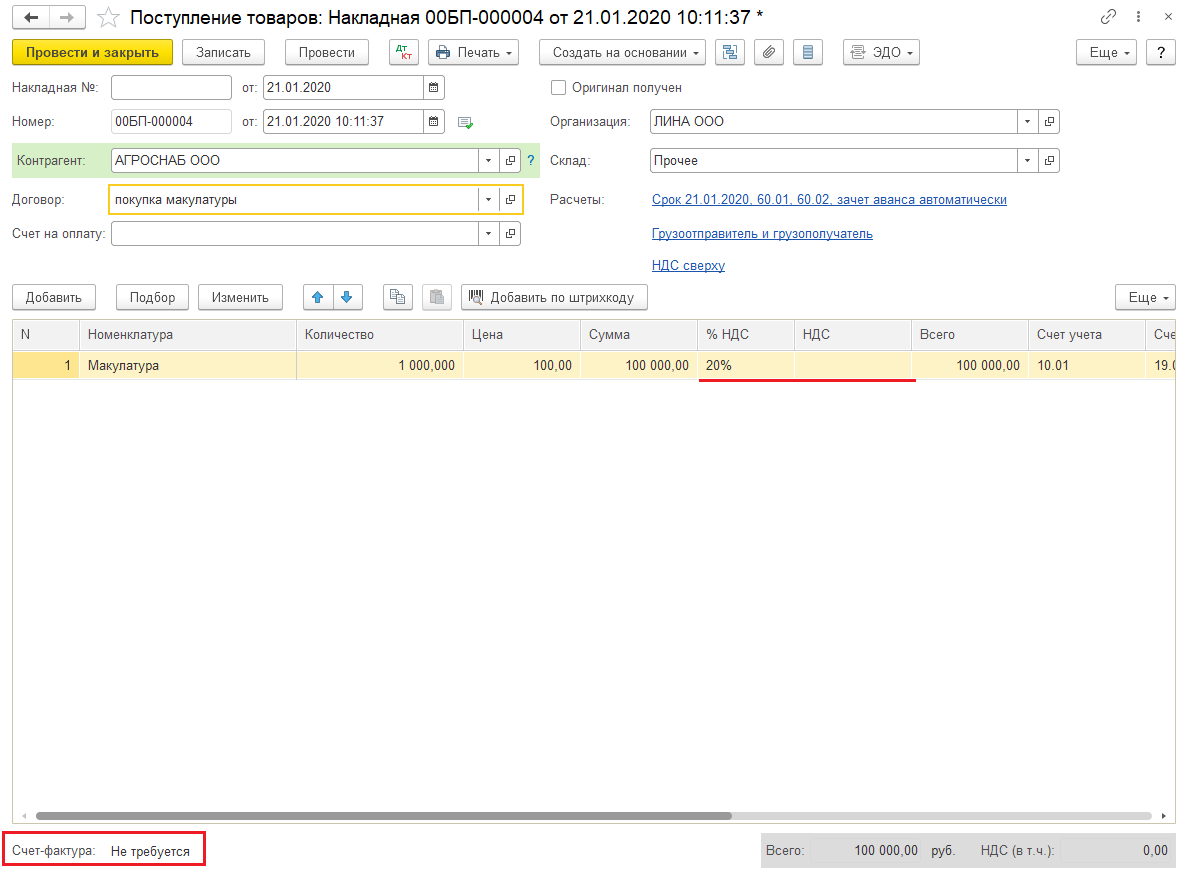Image resolution: width=1195 pixels, height=880 pixels.
Task: Open the Создать на основании menu
Action: point(622,53)
